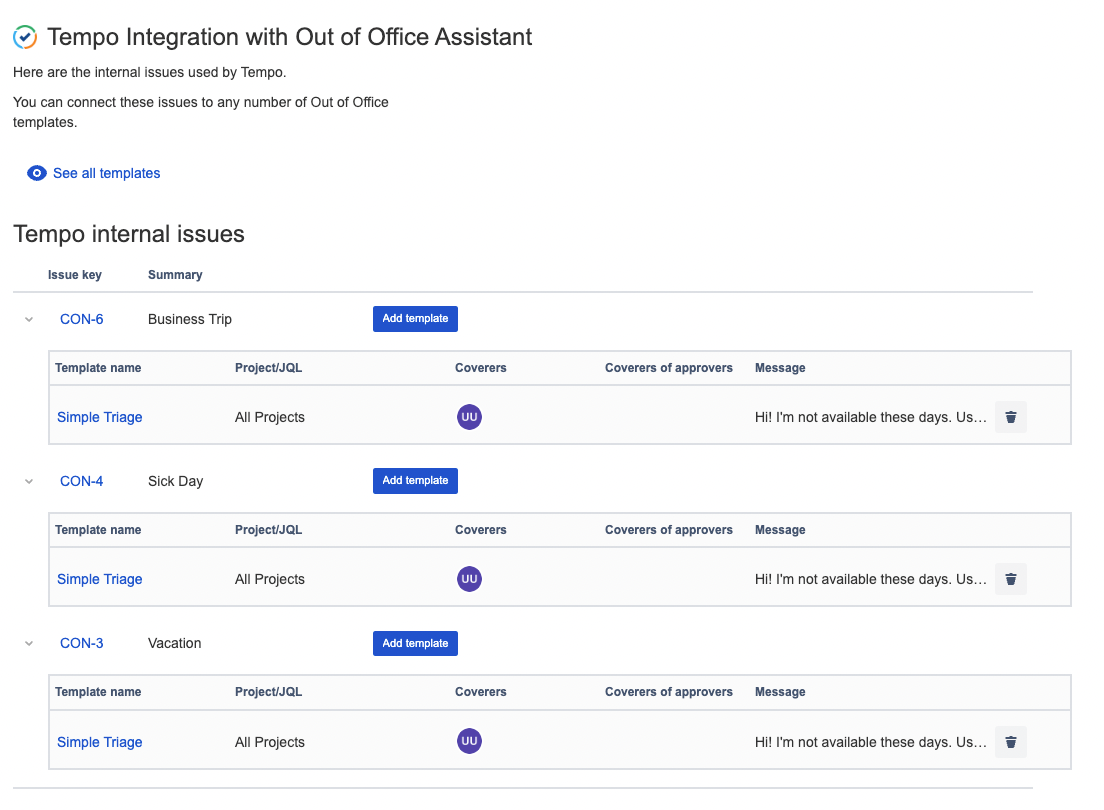Open issue CON-4
This screenshot has width=1104, height=810.
(x=82, y=481)
